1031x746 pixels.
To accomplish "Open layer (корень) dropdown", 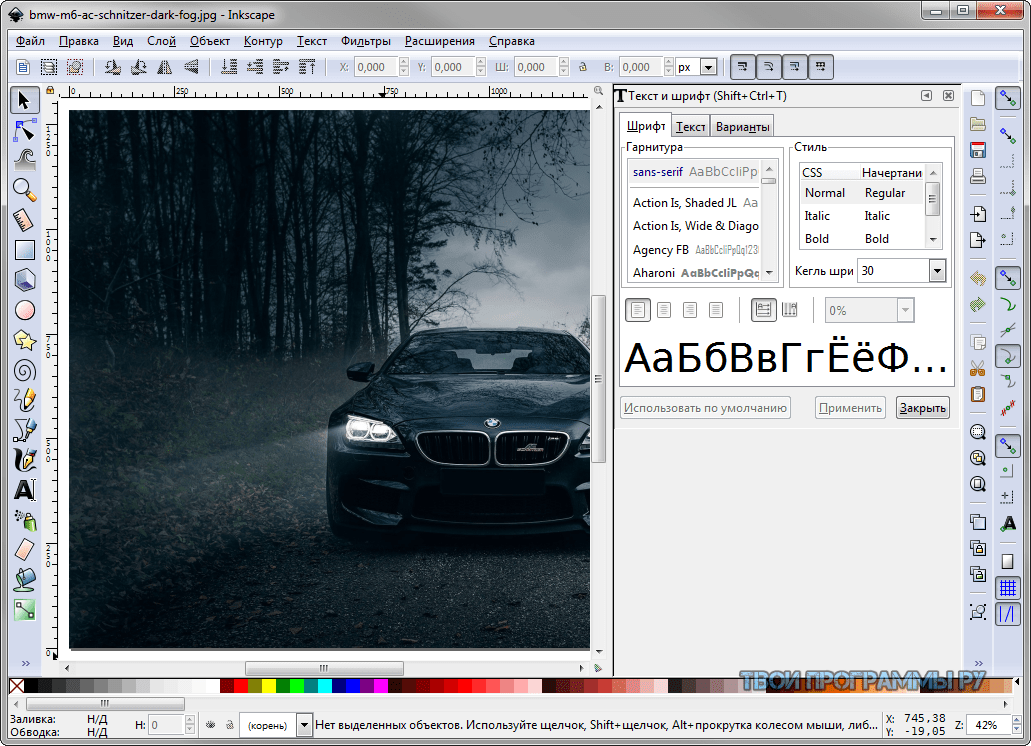I will click(304, 725).
